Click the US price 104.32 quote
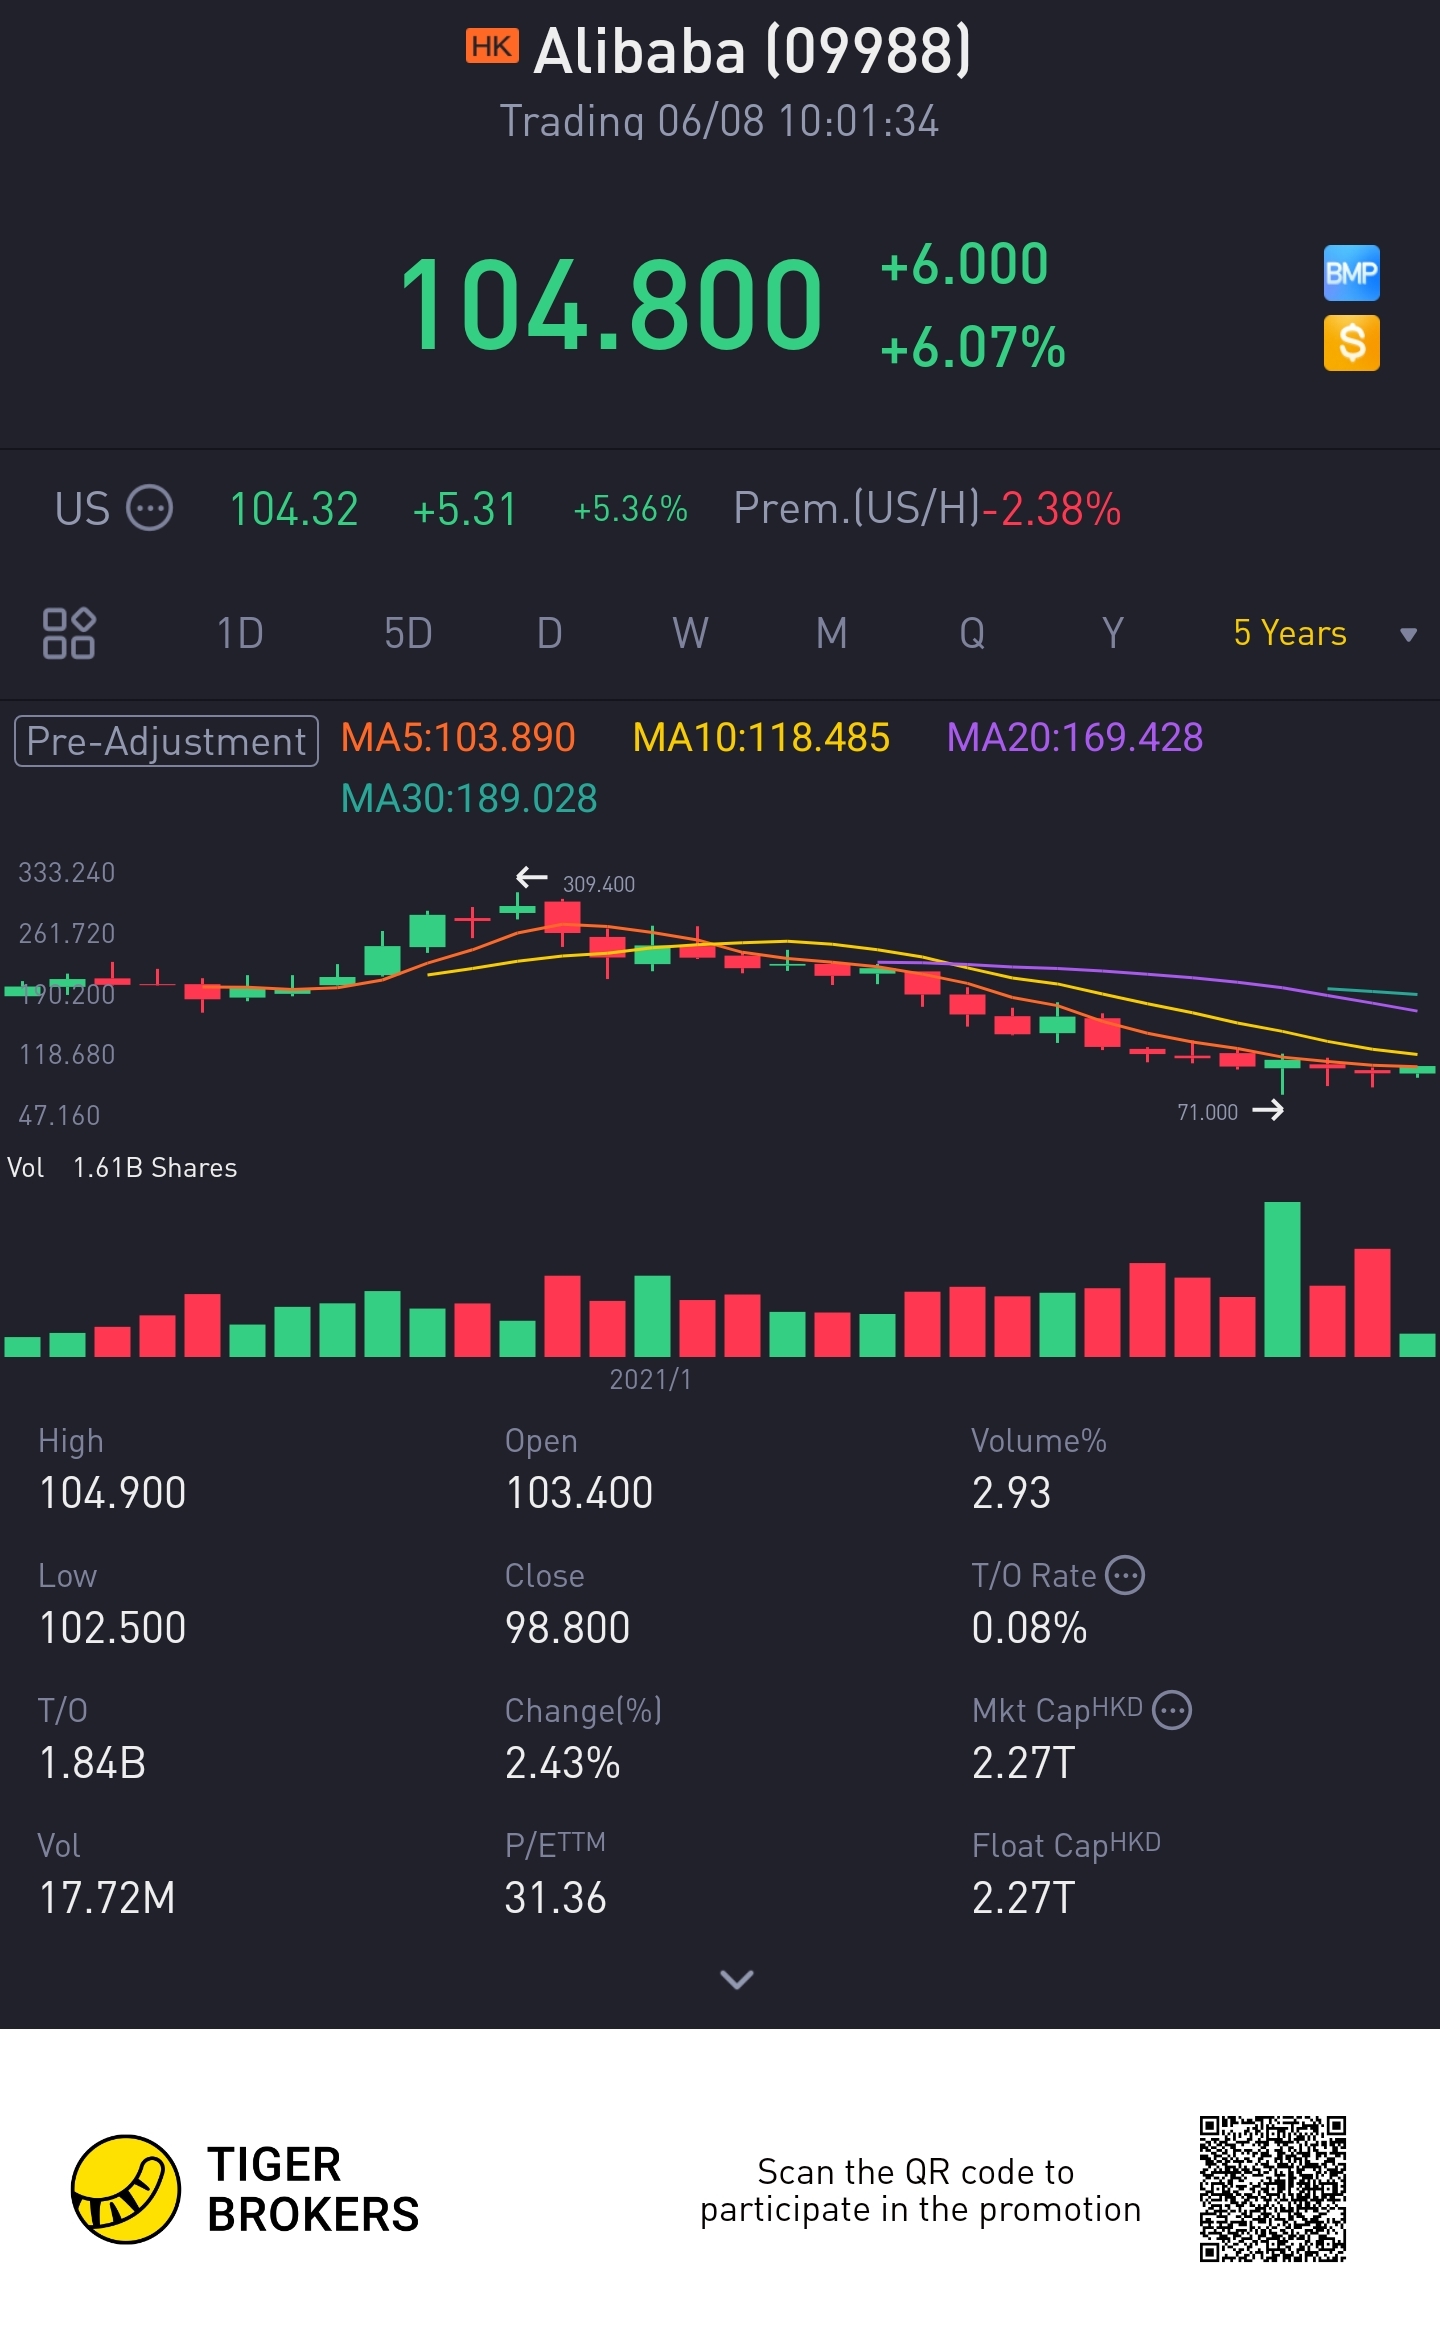 pyautogui.click(x=294, y=509)
